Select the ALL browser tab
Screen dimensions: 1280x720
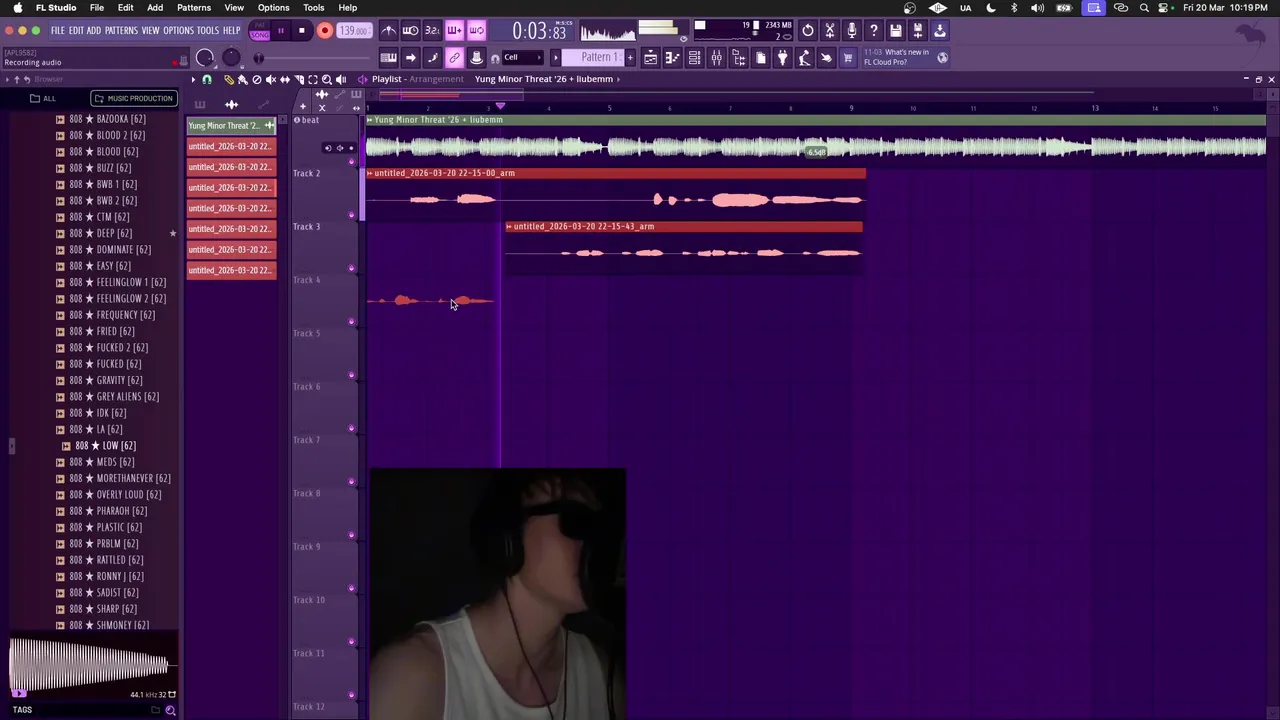(x=44, y=98)
